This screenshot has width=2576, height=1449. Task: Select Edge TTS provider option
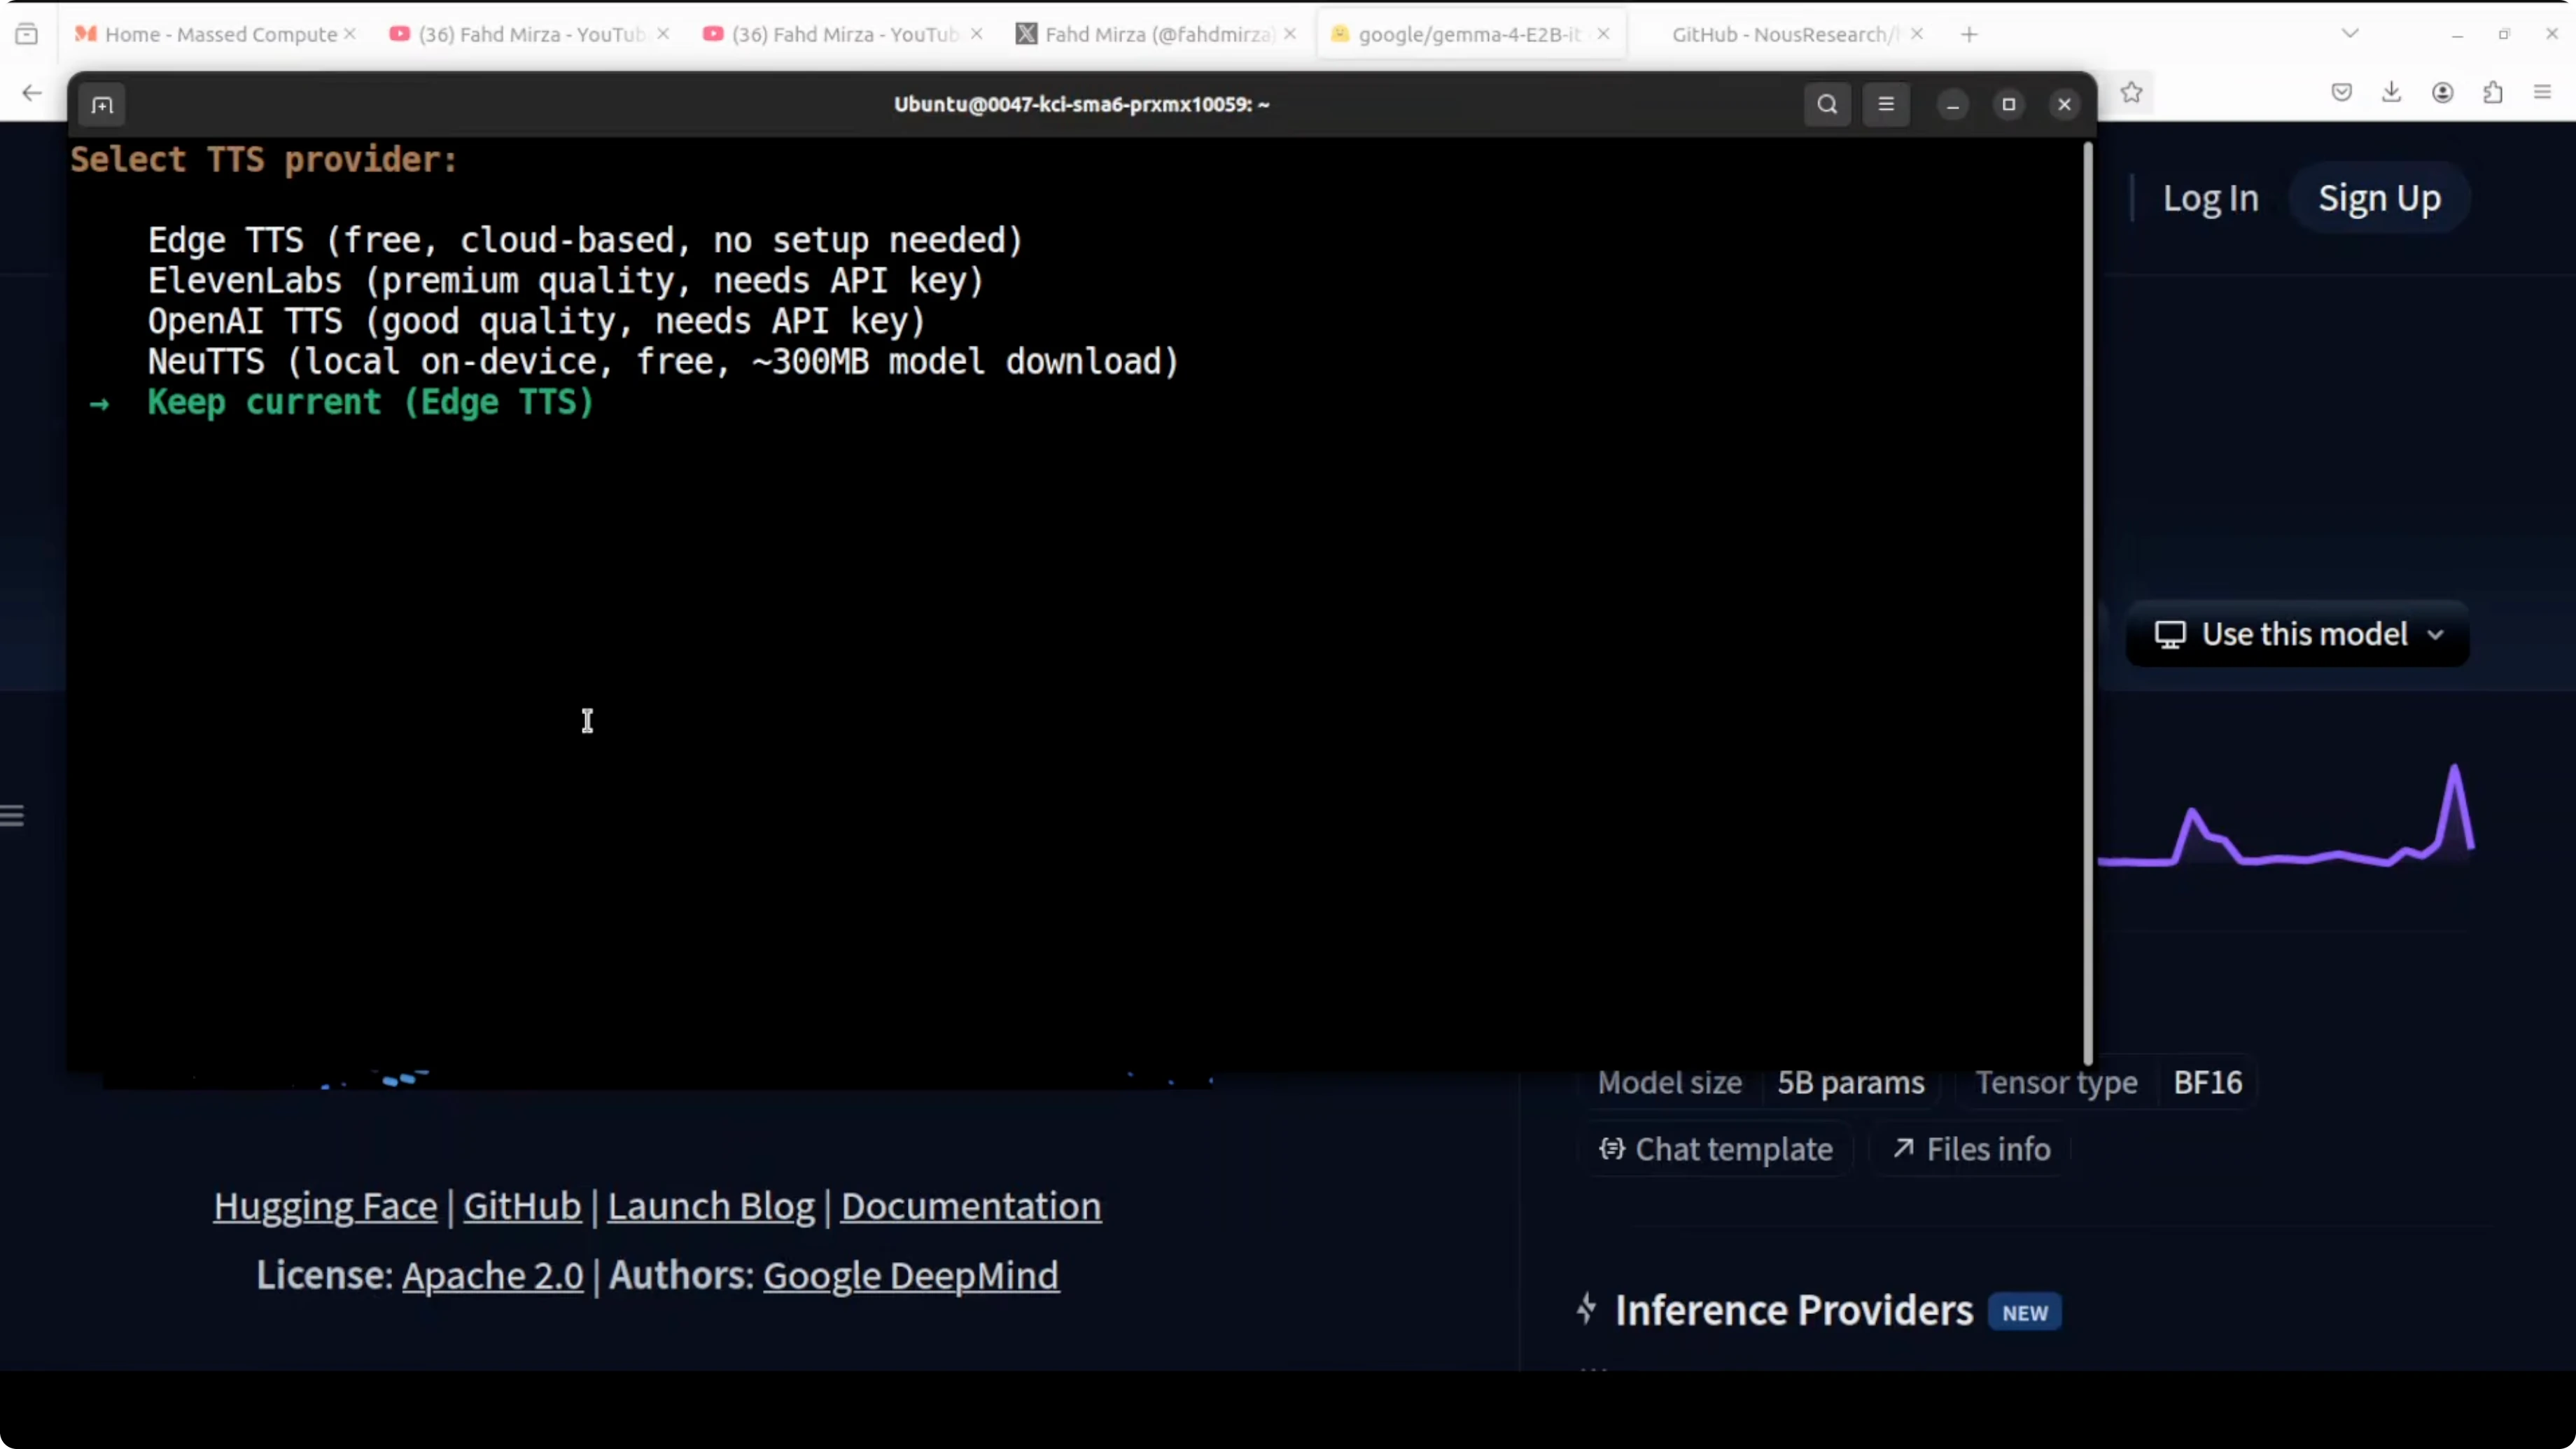coord(585,241)
